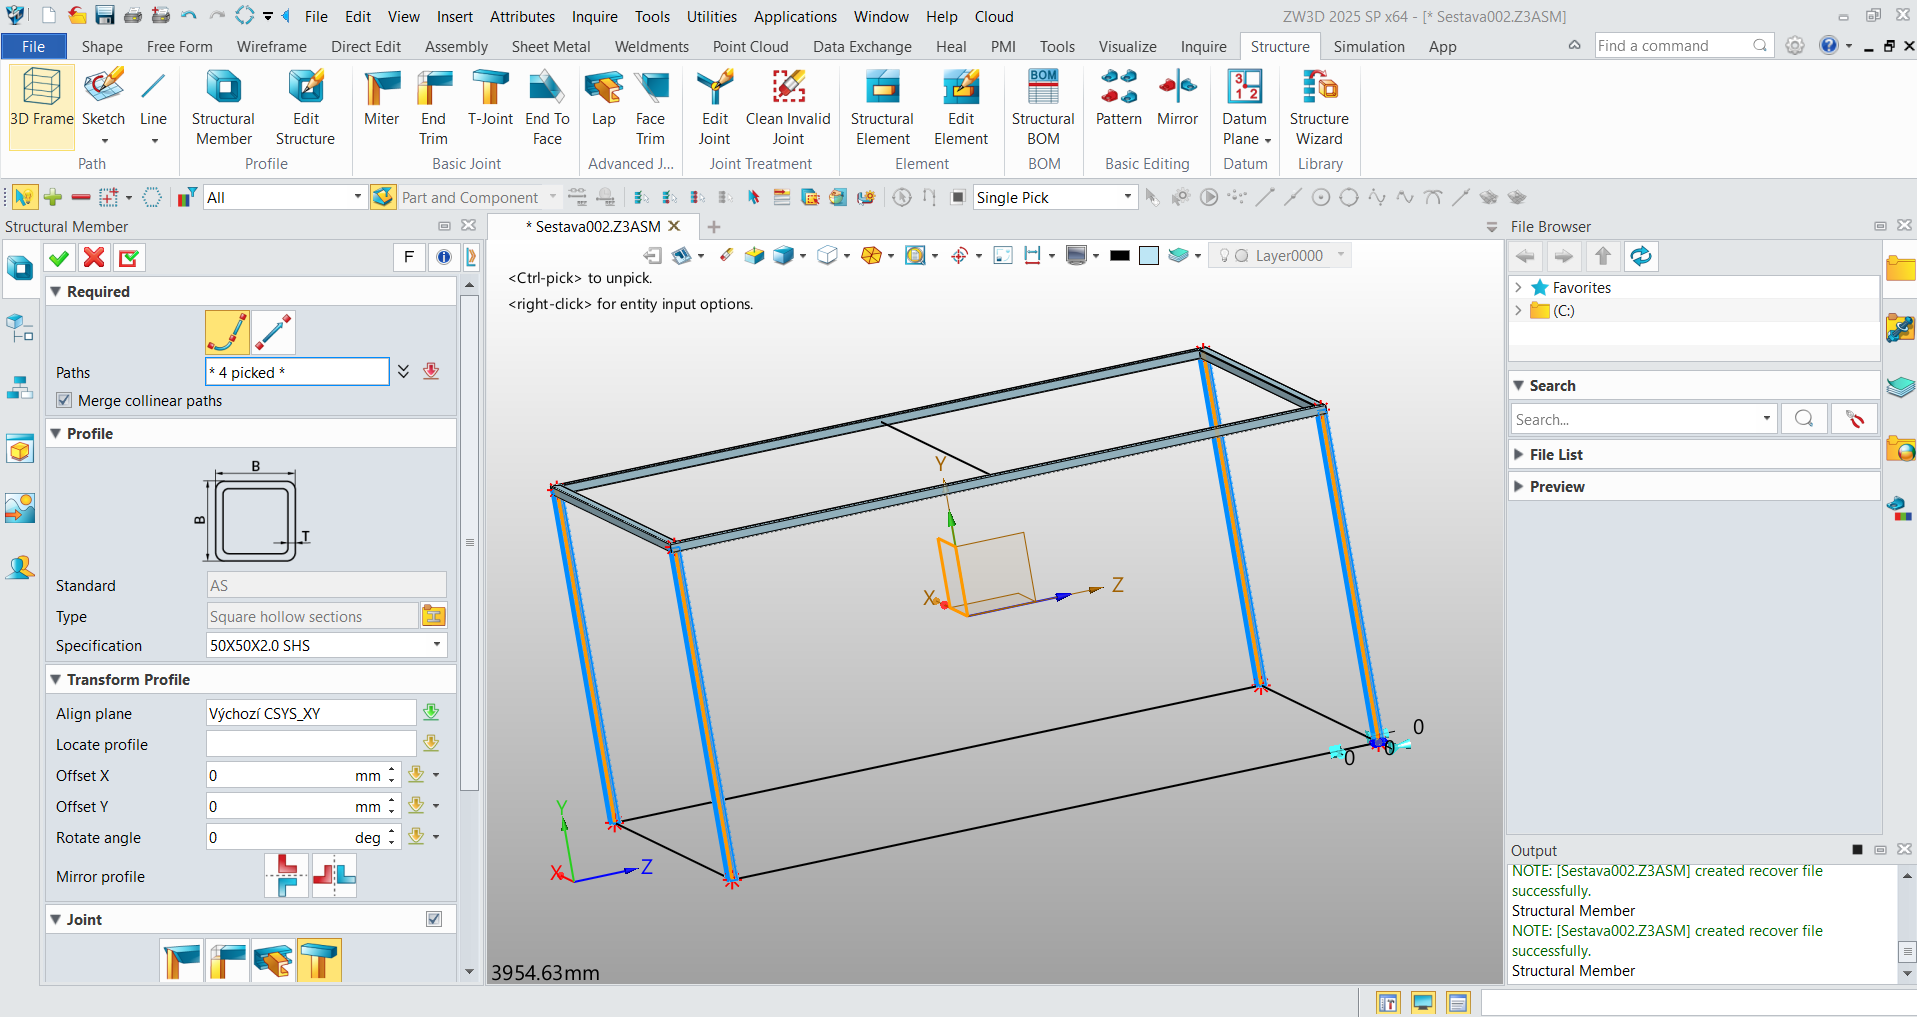
Task: Cancel Structural Member with red X
Action: tap(94, 258)
